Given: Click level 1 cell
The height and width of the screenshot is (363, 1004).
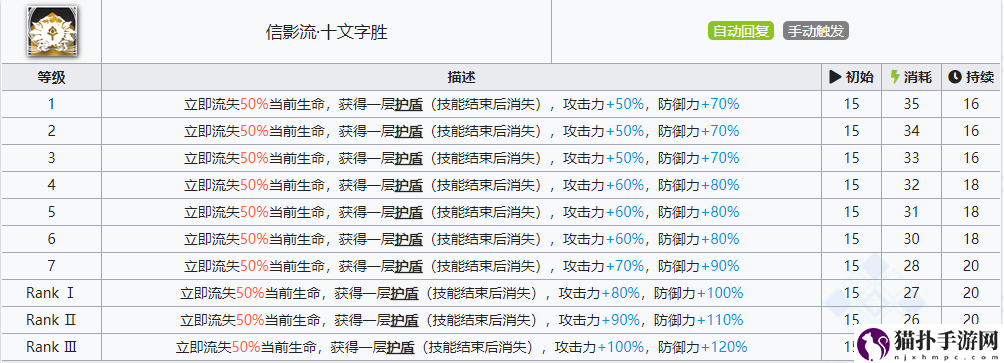Looking at the screenshot, I should pos(51,104).
